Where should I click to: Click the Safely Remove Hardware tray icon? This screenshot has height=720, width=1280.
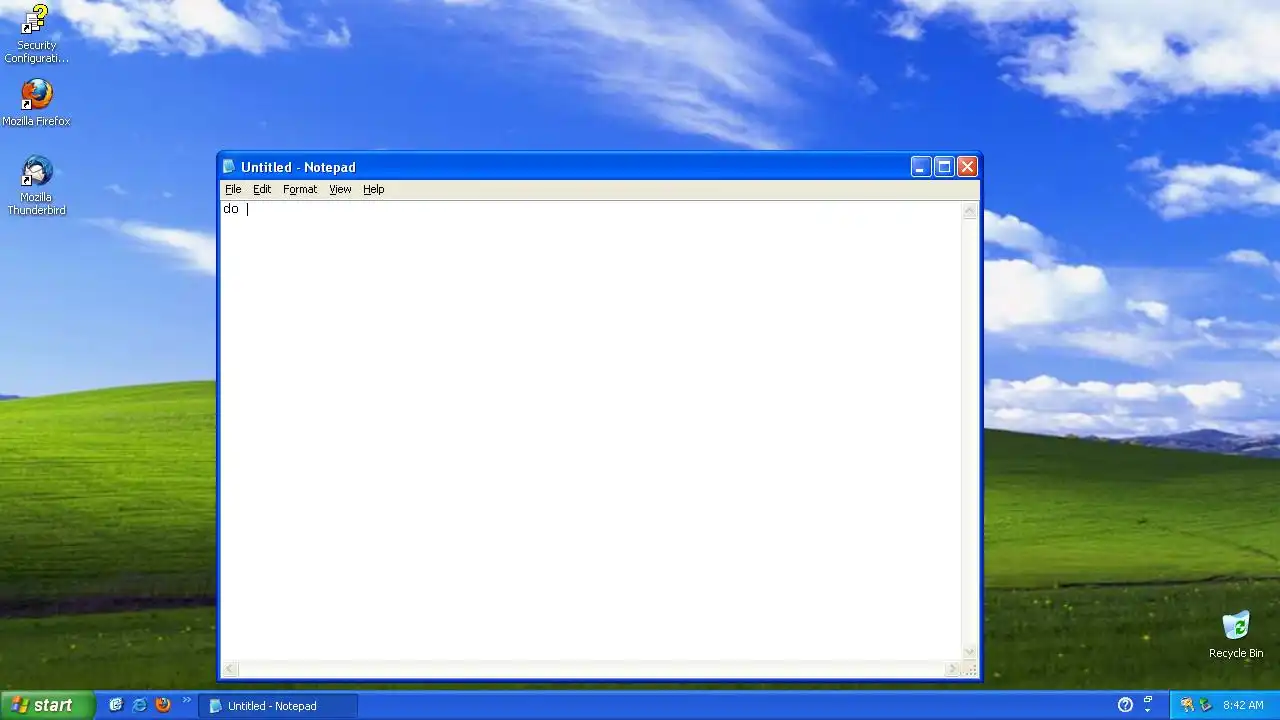click(1205, 705)
